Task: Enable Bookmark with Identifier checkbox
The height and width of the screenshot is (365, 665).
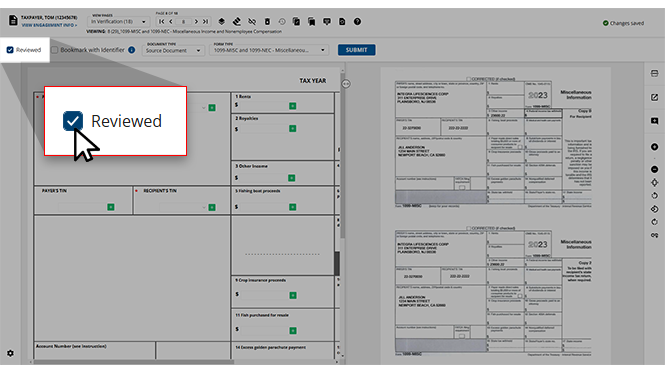Action: tap(54, 50)
